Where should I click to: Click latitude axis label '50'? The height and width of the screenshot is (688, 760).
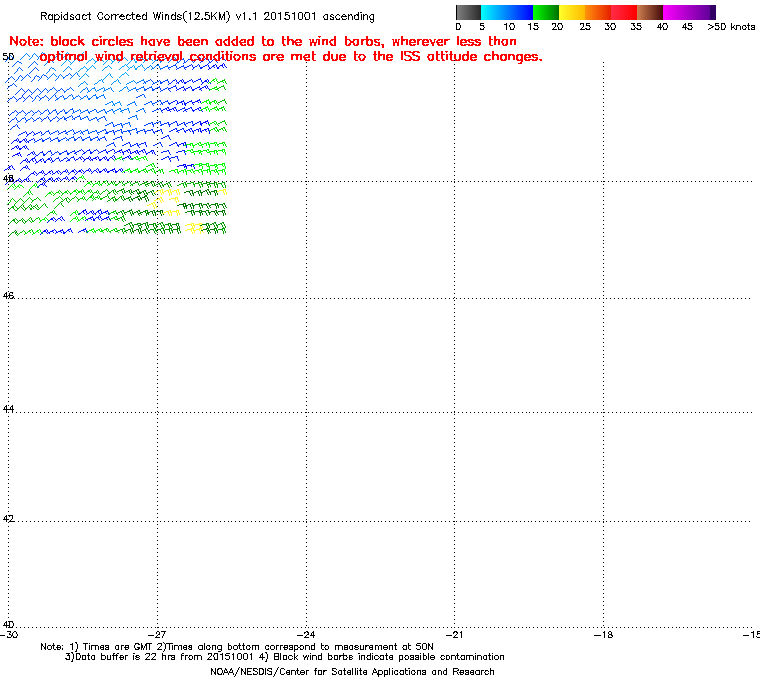8,57
